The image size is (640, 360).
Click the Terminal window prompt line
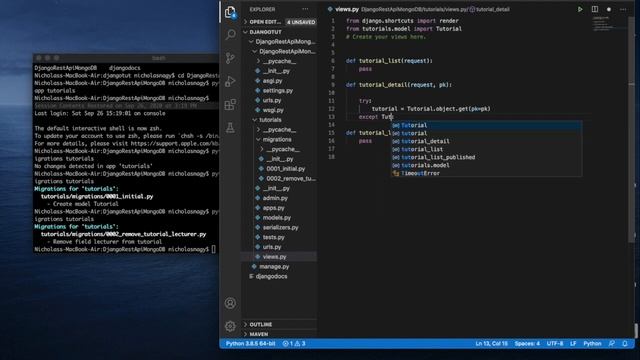pyautogui.click(x=126, y=249)
